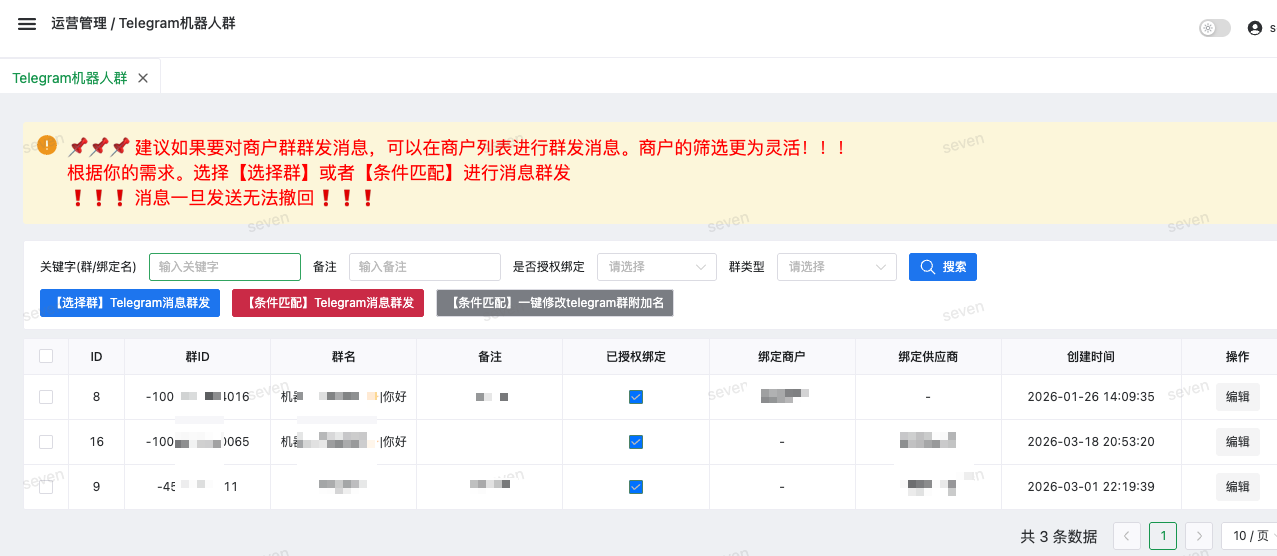Click the 备注 column header
1277x556 pixels.
(490, 357)
